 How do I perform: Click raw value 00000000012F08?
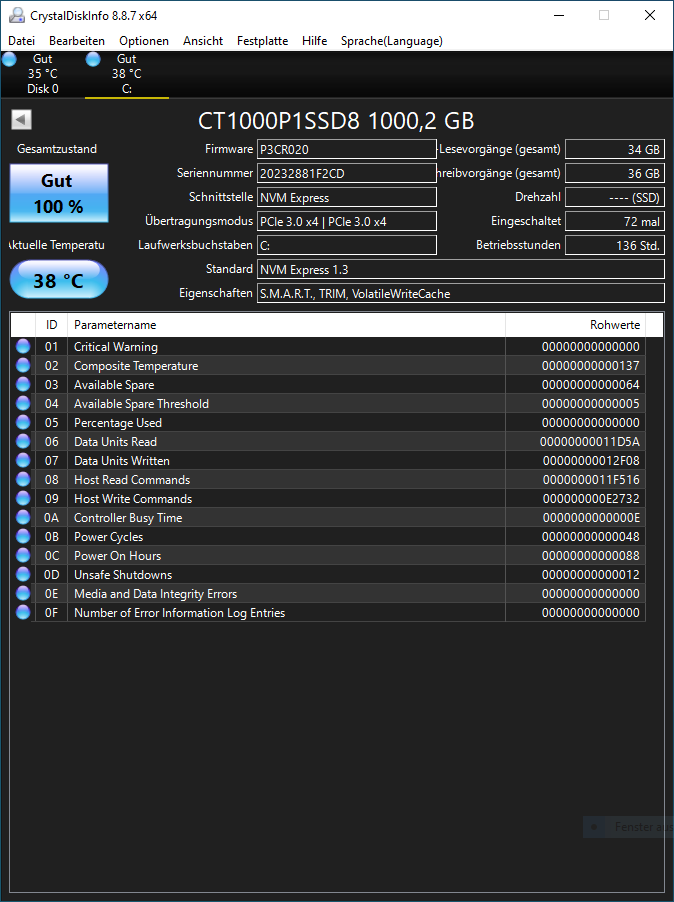(591, 461)
